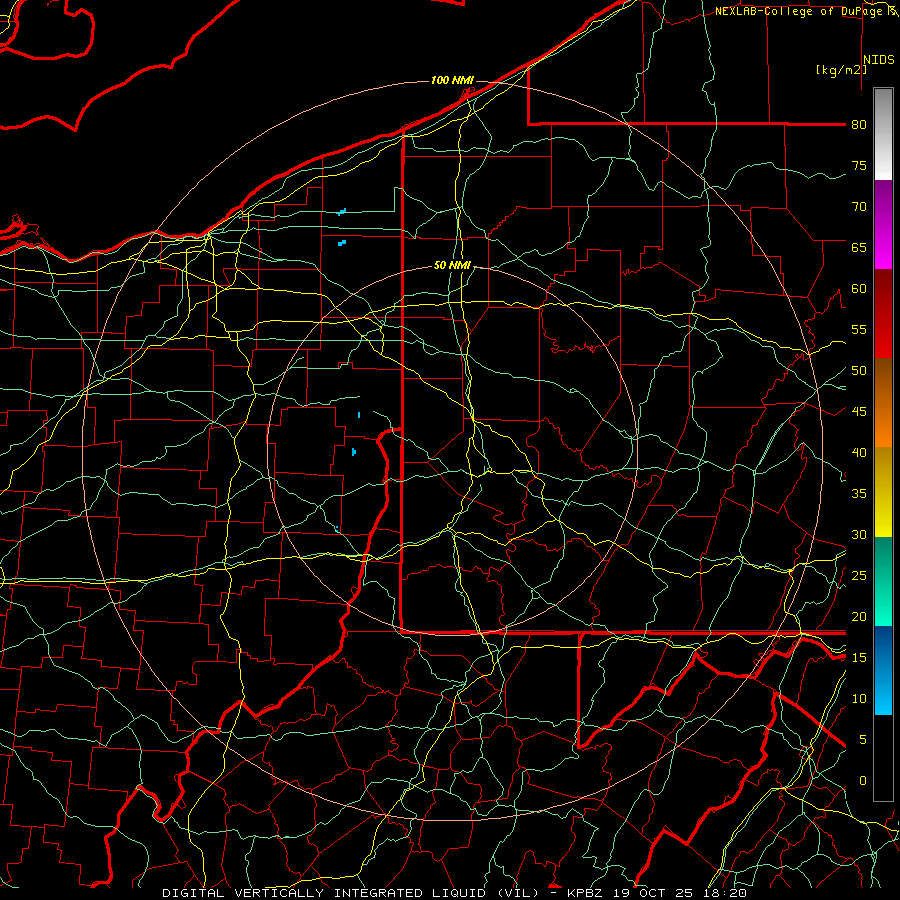Pick the green-teal segment of the color bar
The width and height of the screenshot is (900, 900).
pyautogui.click(x=883, y=581)
